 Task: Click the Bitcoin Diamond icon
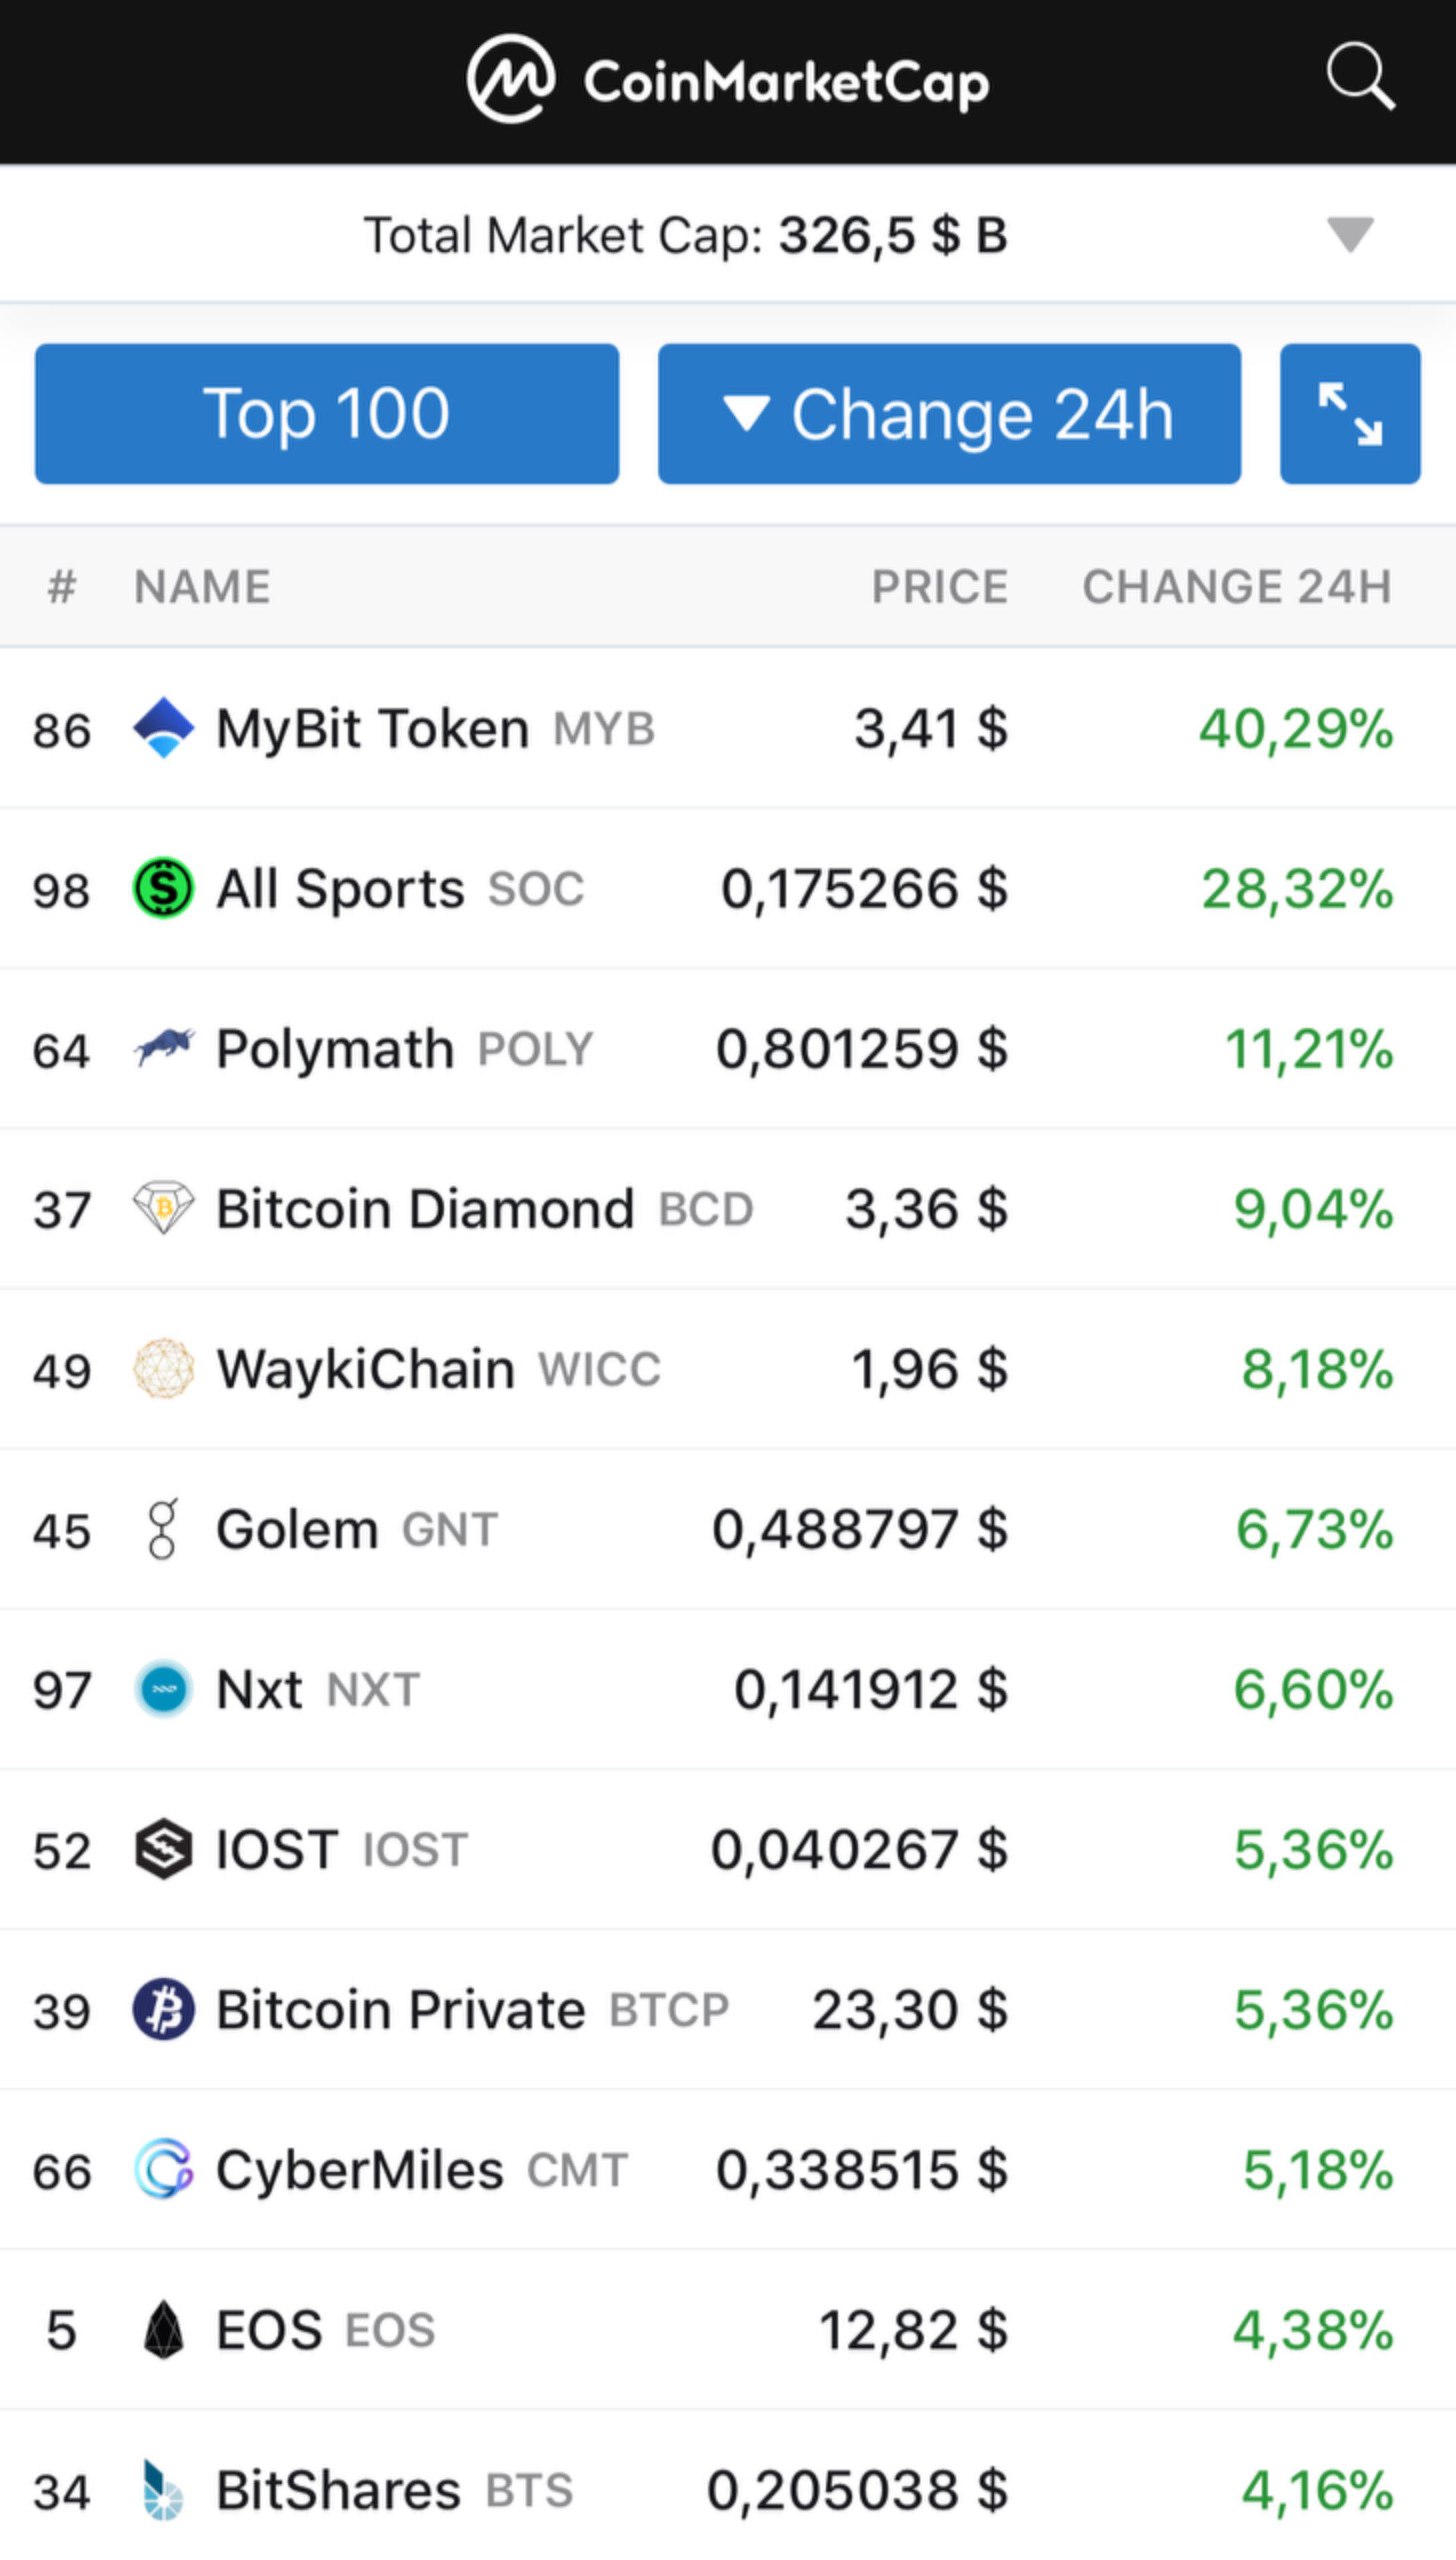point(163,1208)
